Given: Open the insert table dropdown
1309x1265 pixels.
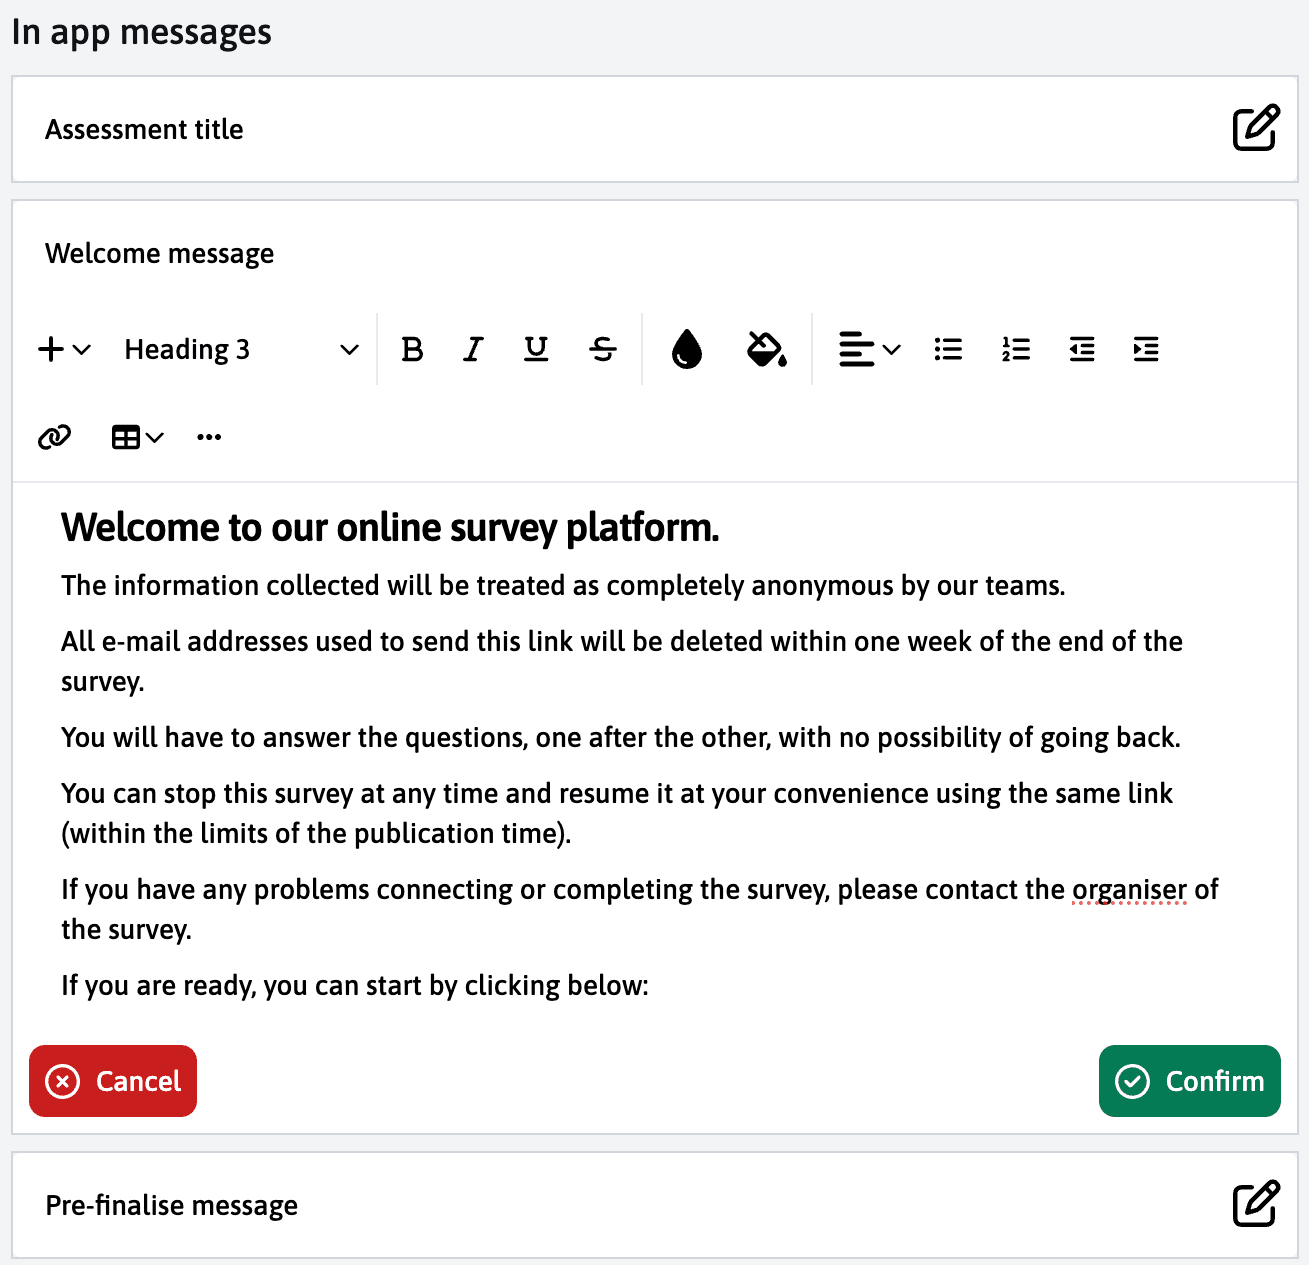Looking at the screenshot, I should (x=137, y=437).
